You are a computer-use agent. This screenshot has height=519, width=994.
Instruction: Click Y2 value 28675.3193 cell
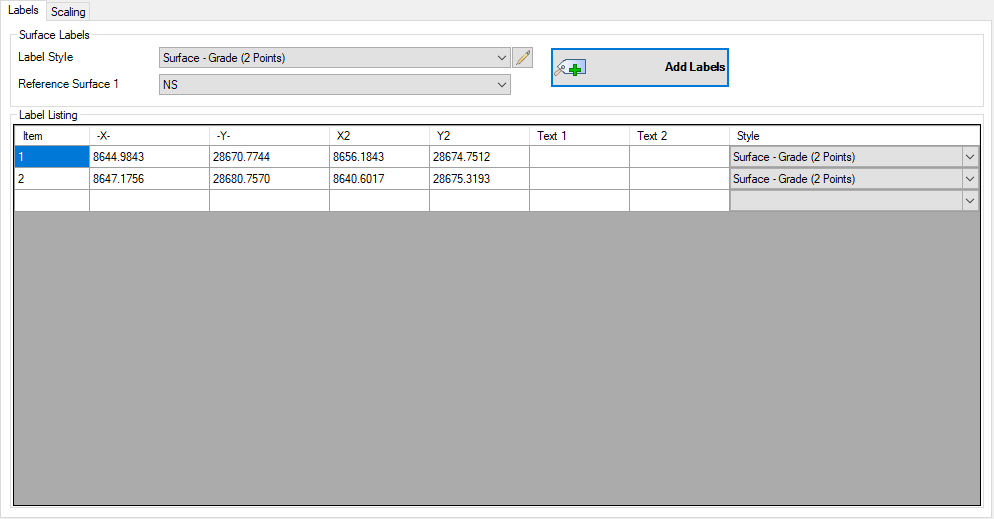[479, 179]
